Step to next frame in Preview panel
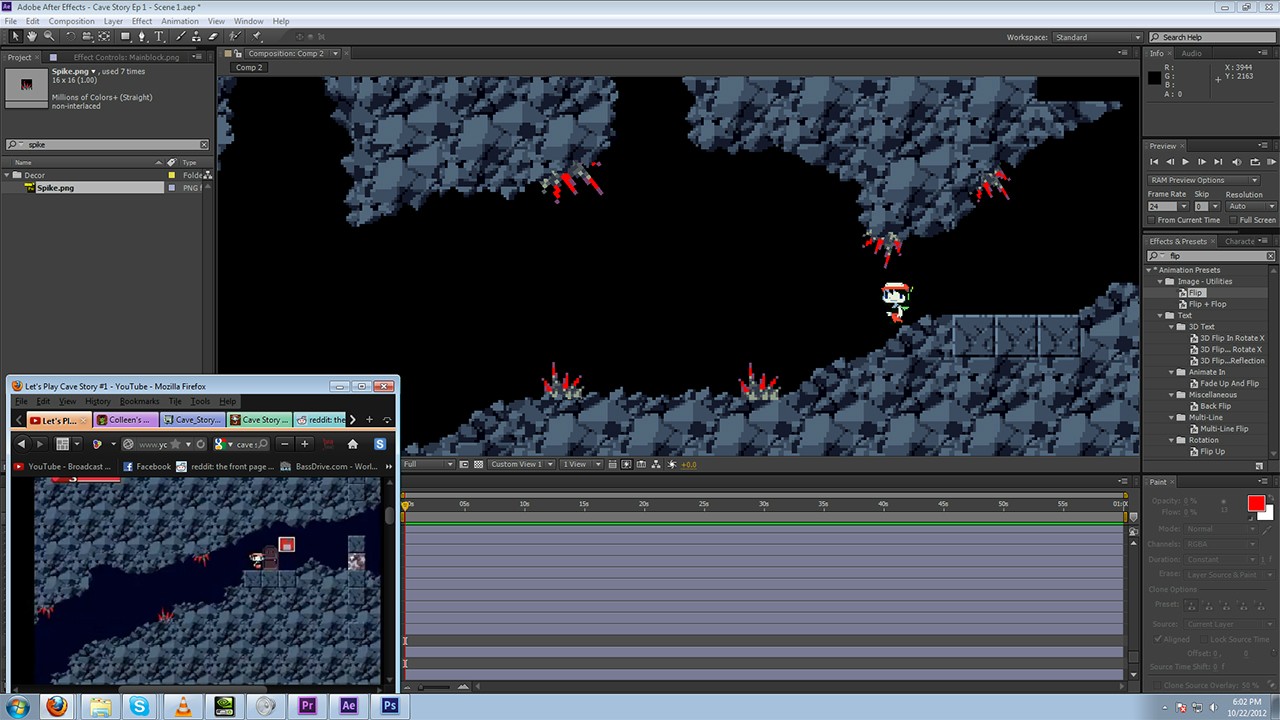The image size is (1280, 720). (1202, 162)
